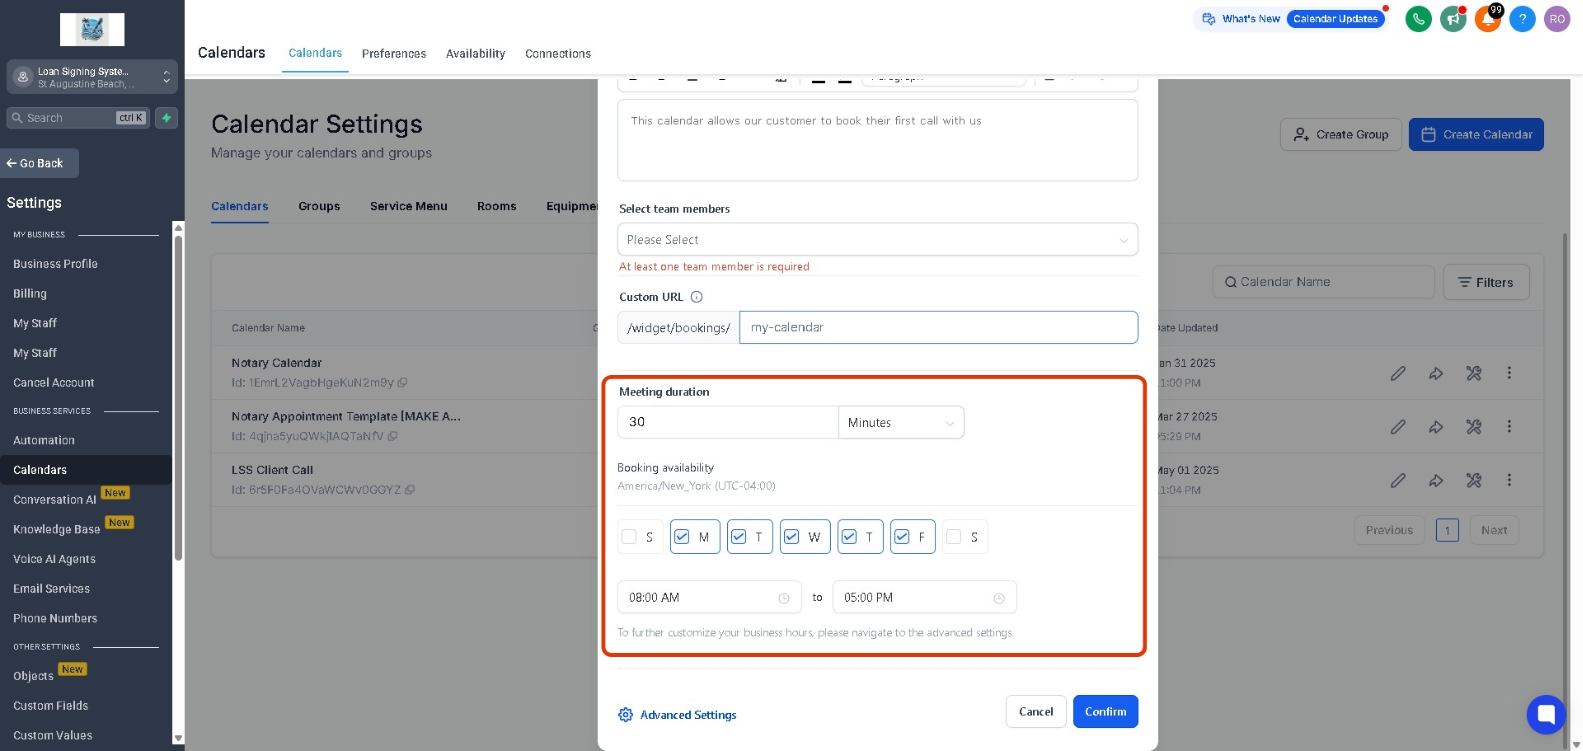
Task: Click the pencil edit icon for Notary Calendar
Action: tap(1398, 373)
